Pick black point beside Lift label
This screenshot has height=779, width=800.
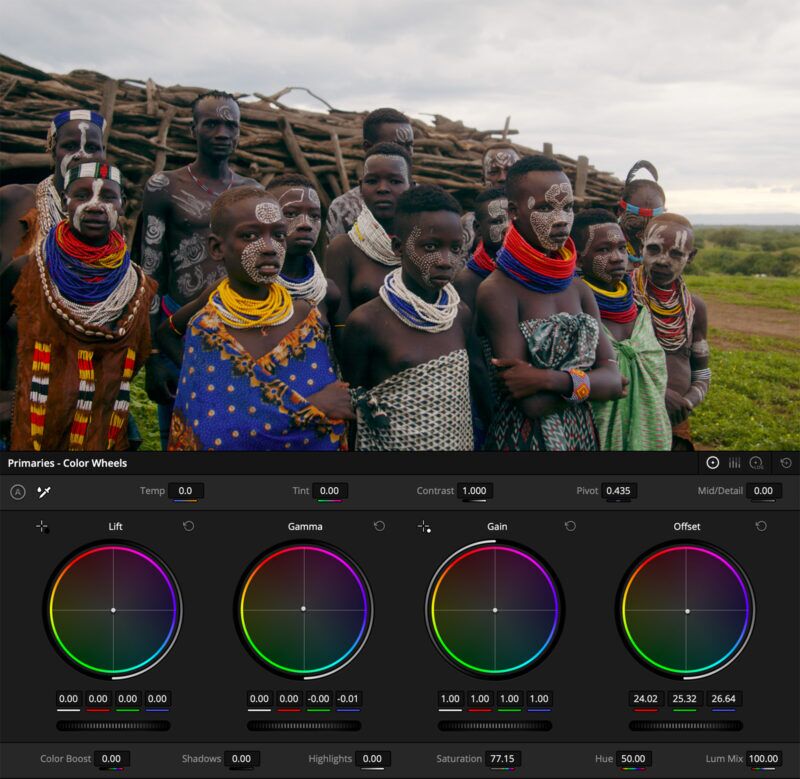pyautogui.click(x=43, y=526)
